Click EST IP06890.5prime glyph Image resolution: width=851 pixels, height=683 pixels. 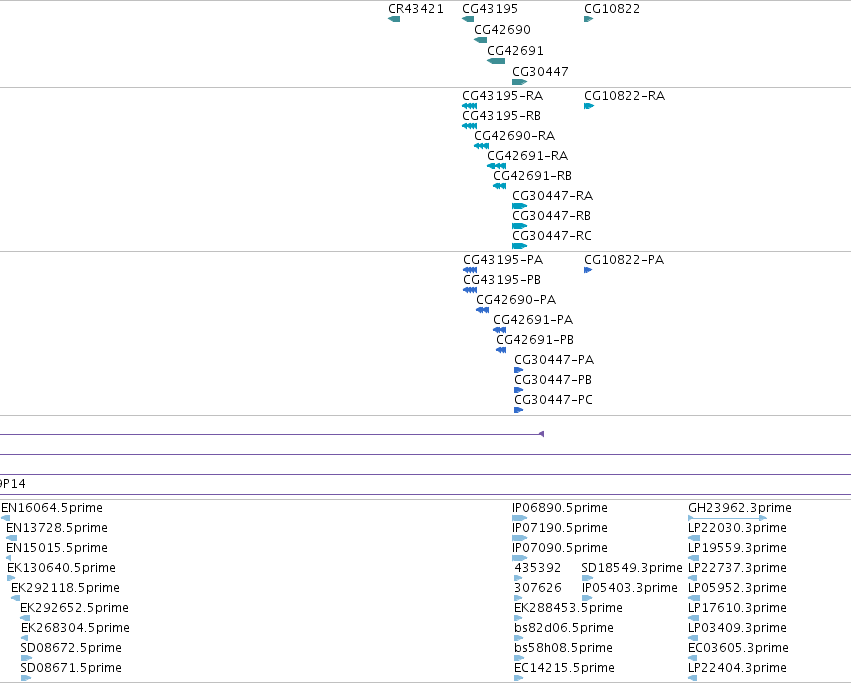pyautogui.click(x=519, y=518)
